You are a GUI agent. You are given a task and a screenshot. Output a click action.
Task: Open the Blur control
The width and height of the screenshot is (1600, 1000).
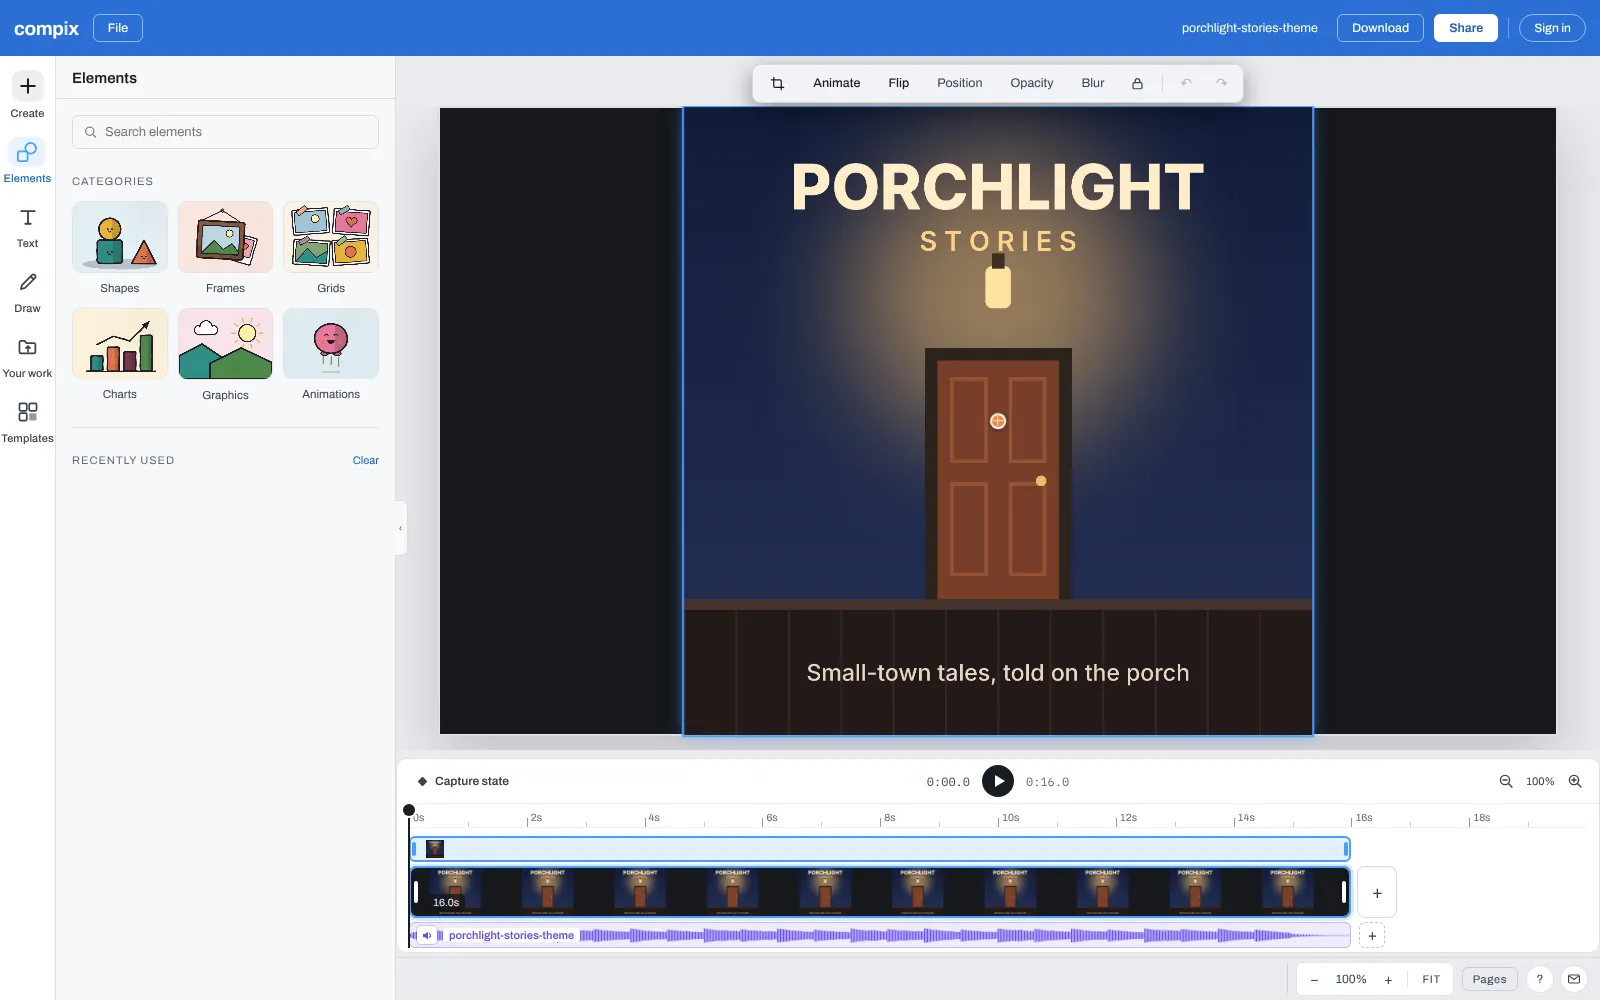click(x=1092, y=83)
